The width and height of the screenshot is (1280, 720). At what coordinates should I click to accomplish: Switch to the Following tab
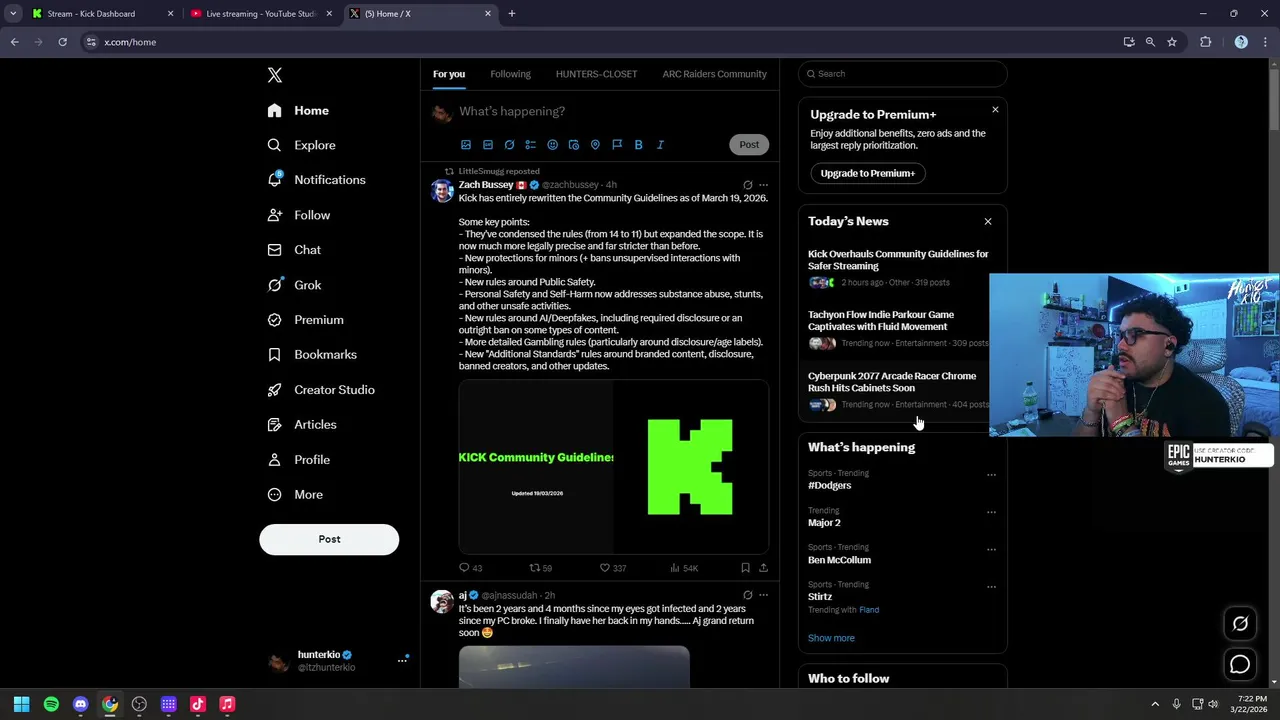510,74
